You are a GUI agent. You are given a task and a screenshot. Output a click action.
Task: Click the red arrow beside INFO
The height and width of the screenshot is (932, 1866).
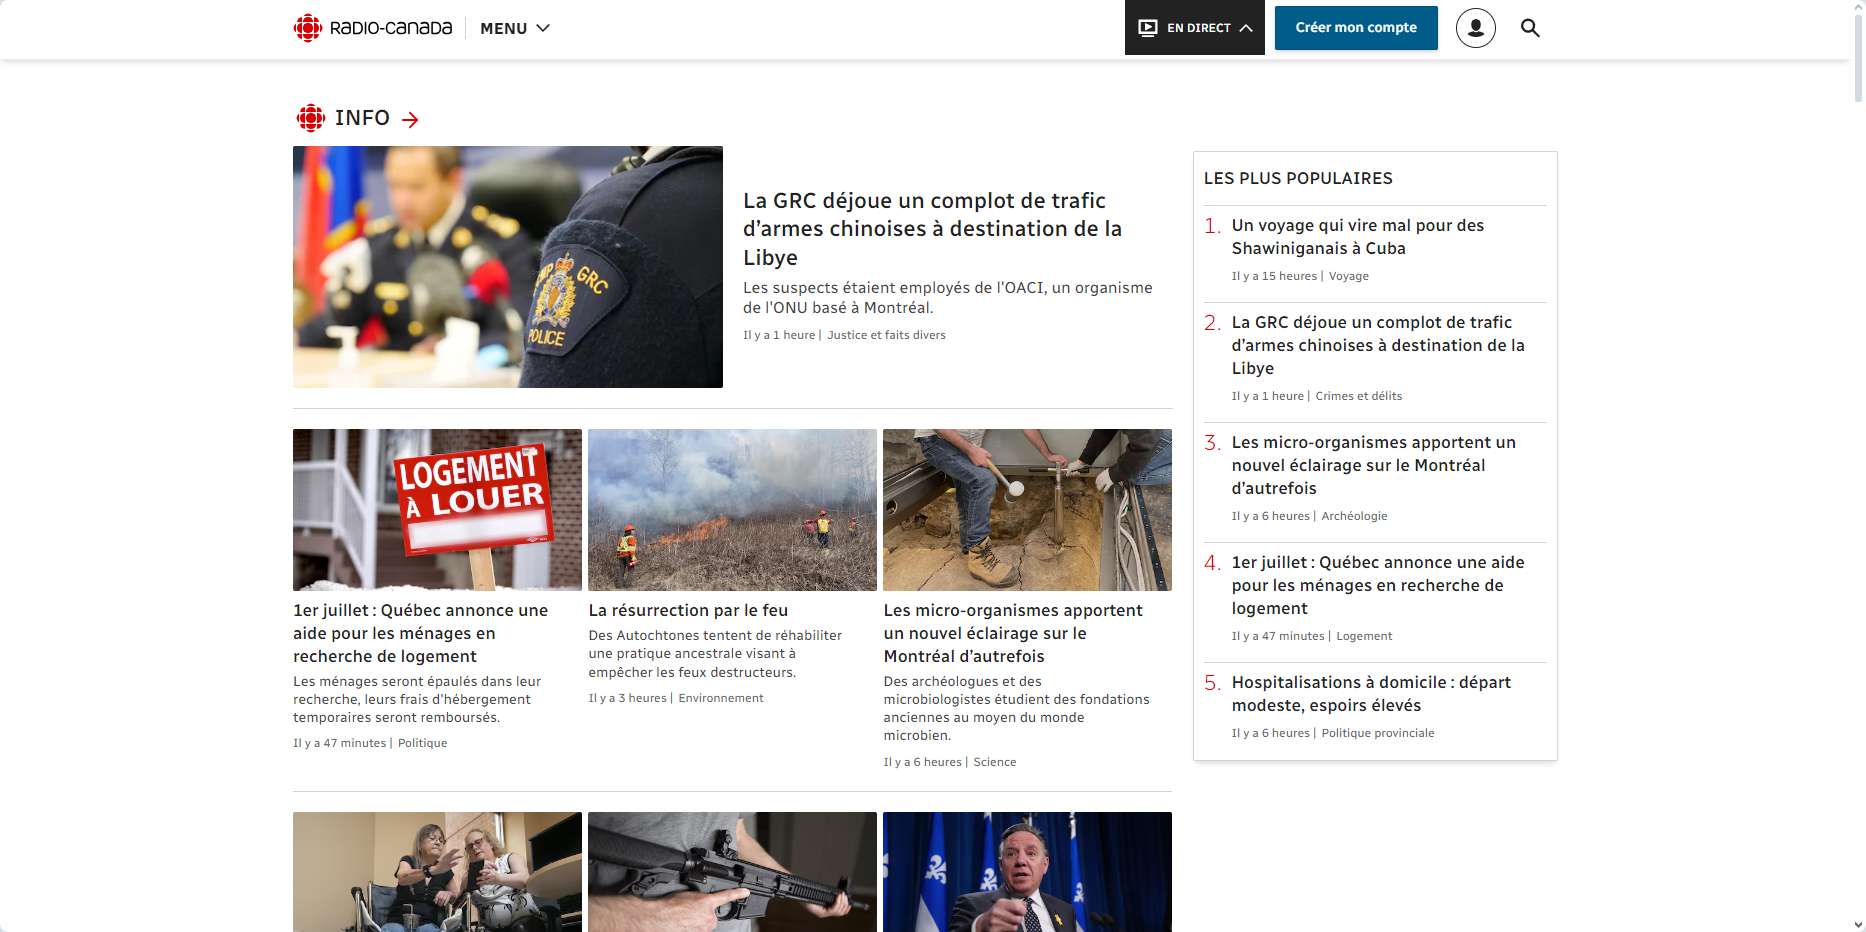point(410,120)
